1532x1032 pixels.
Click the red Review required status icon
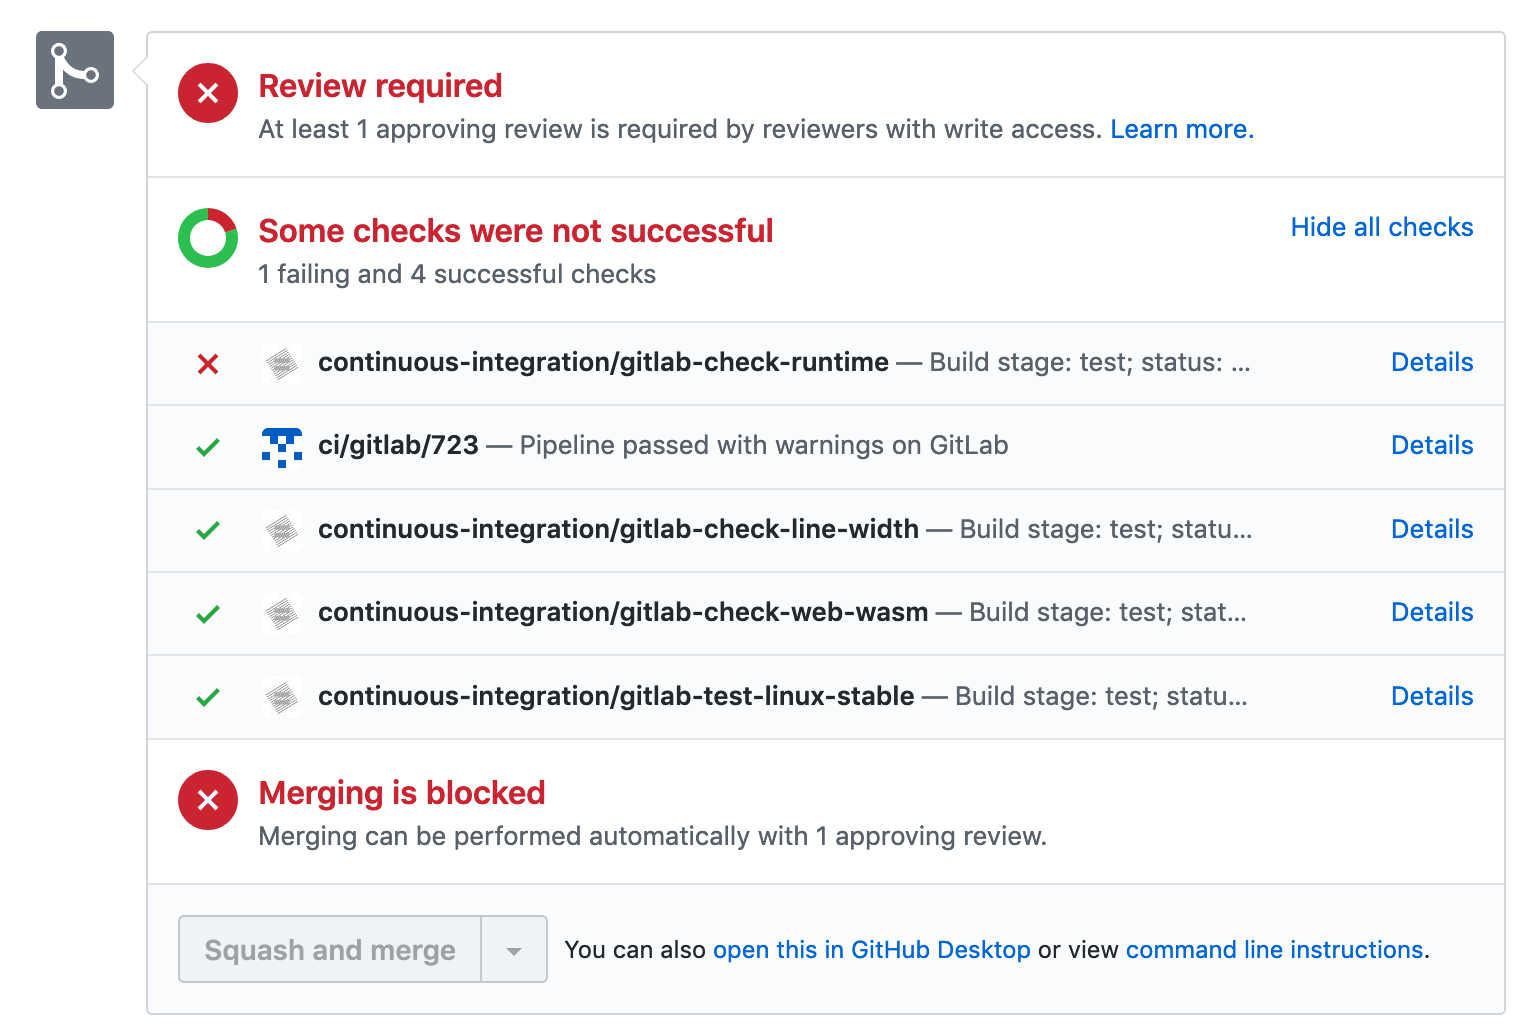[208, 93]
